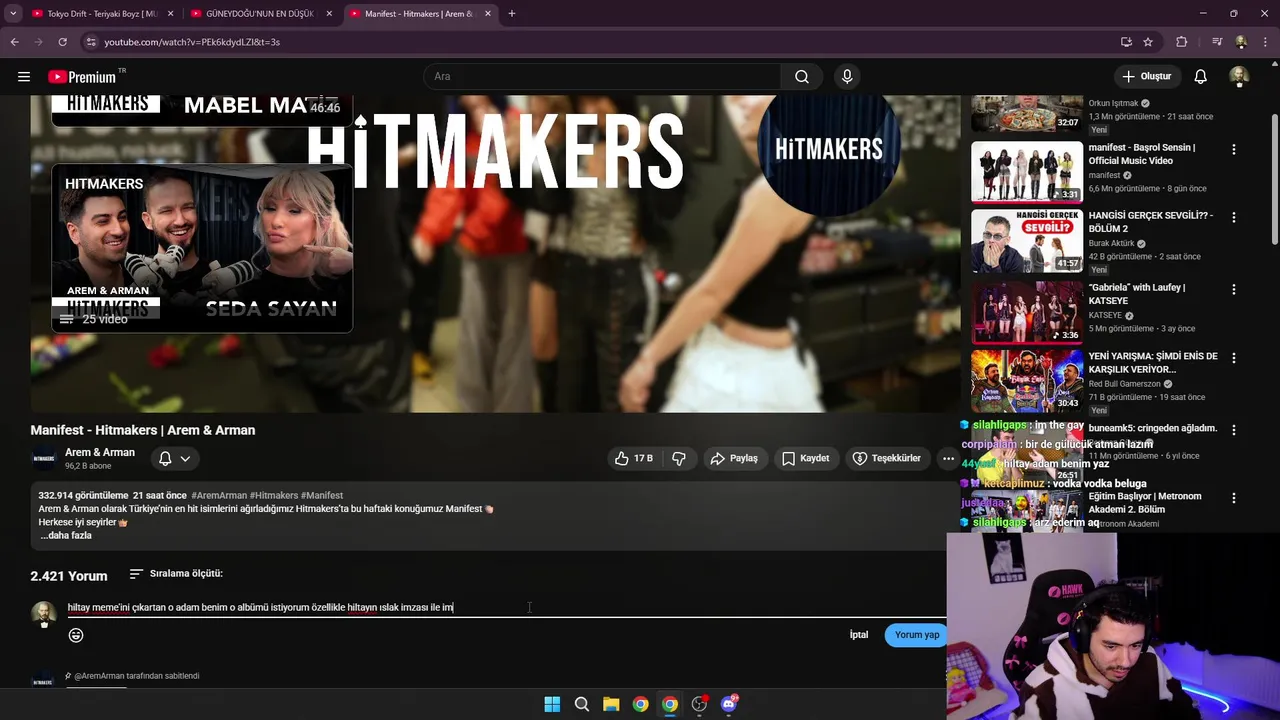Viewport: 1280px width, 720px height.
Task: Open the Seda Sayan playlist end card
Action: [202, 248]
